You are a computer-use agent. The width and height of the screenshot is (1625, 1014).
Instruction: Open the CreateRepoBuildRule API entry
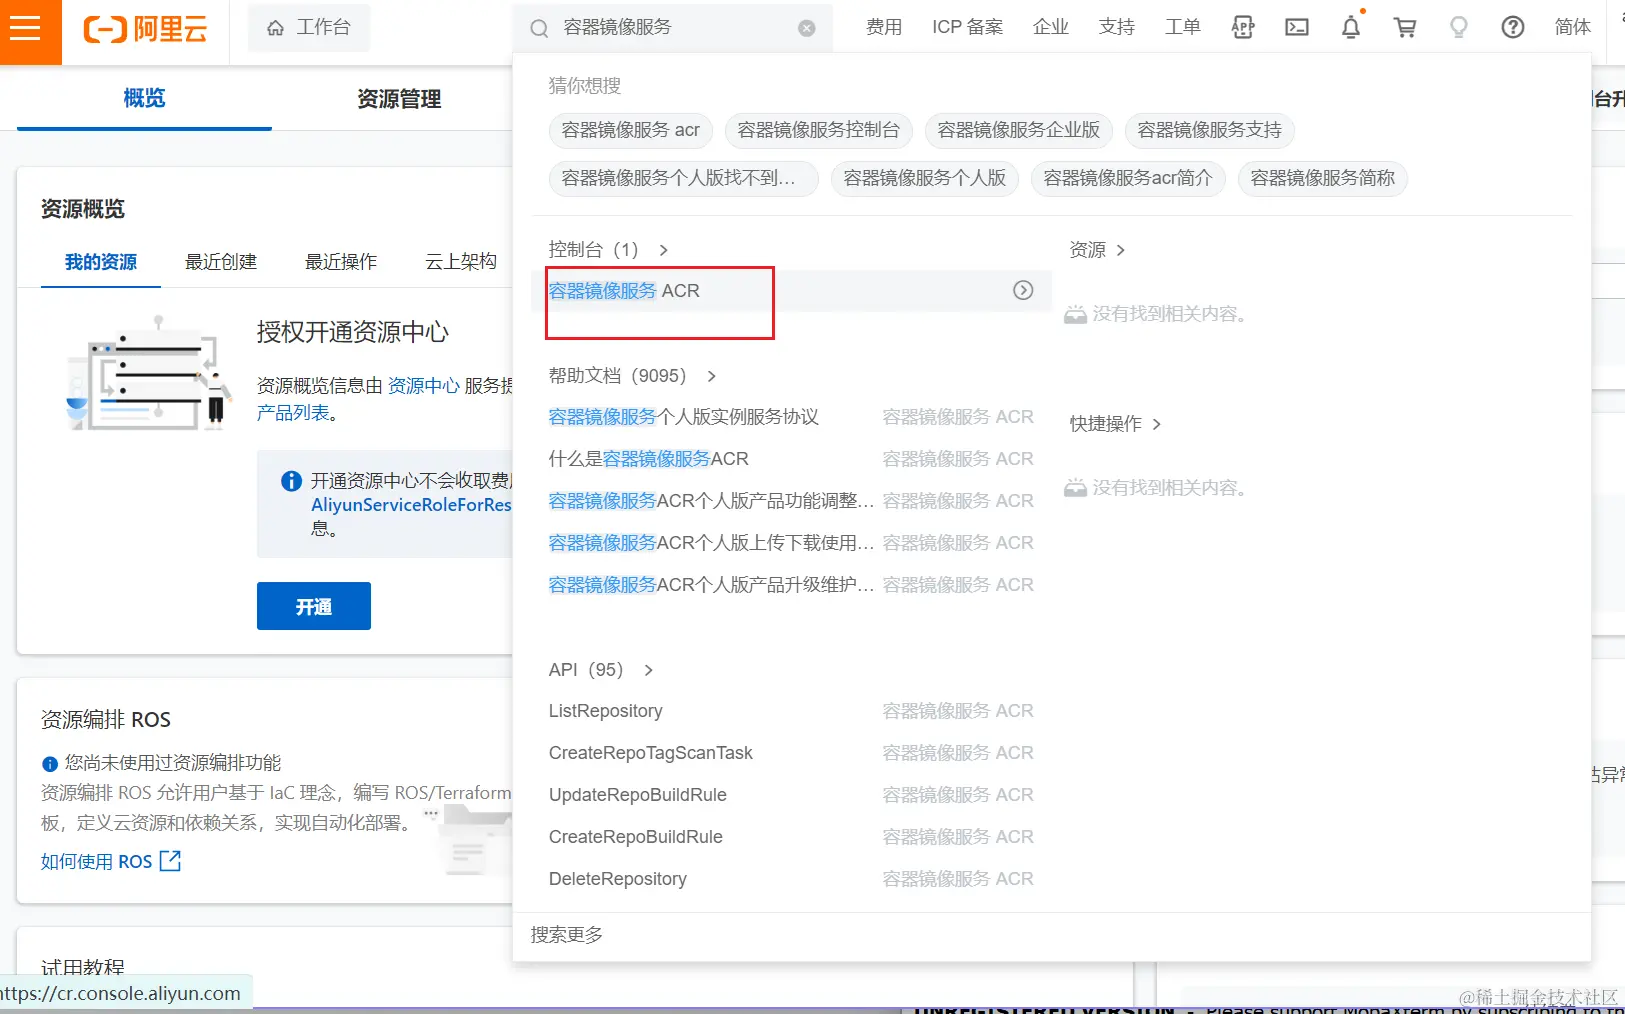[635, 837]
